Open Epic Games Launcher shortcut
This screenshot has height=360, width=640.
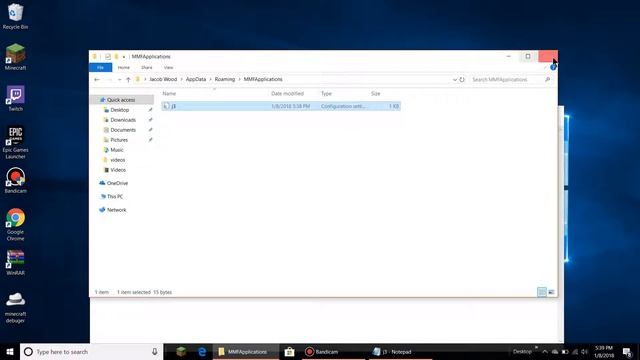tap(16, 142)
